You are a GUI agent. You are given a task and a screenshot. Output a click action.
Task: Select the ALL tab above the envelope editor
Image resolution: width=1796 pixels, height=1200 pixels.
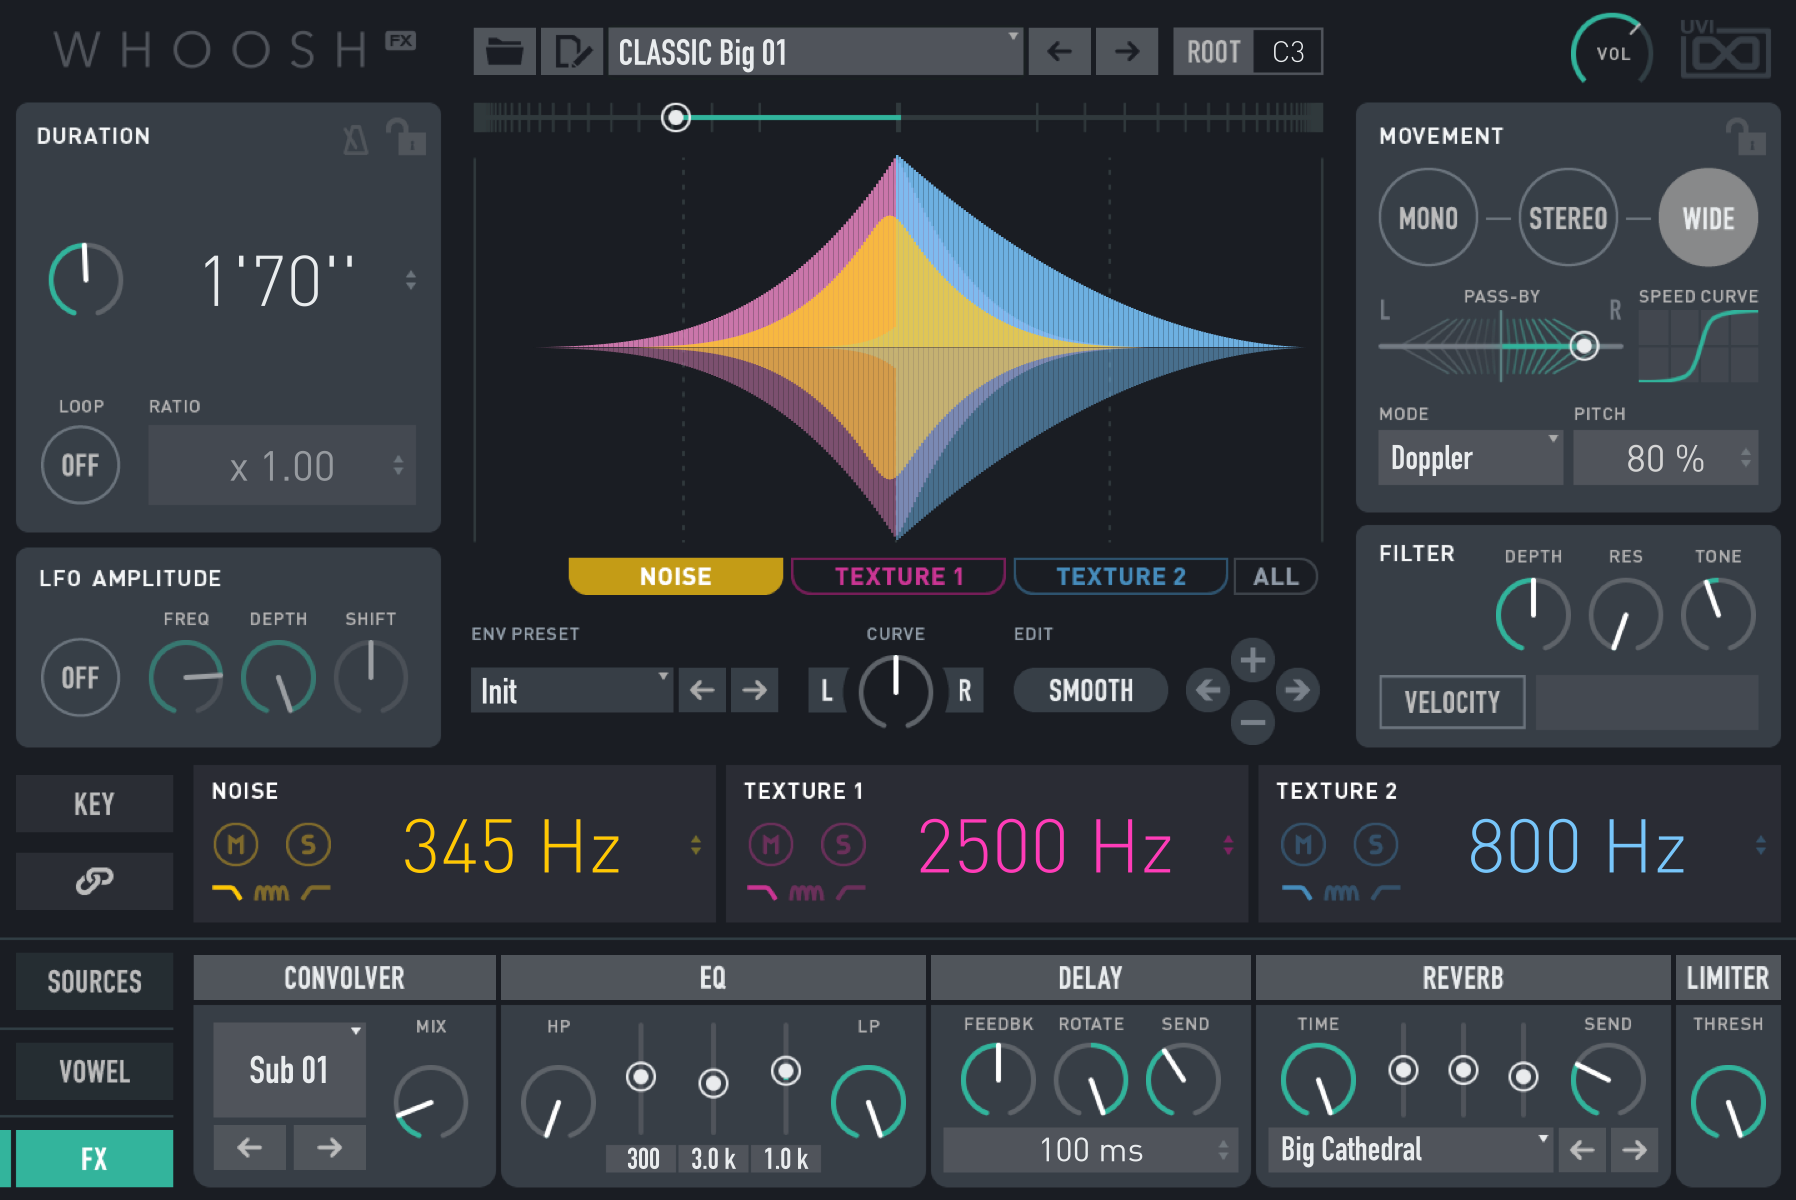[x=1275, y=576]
